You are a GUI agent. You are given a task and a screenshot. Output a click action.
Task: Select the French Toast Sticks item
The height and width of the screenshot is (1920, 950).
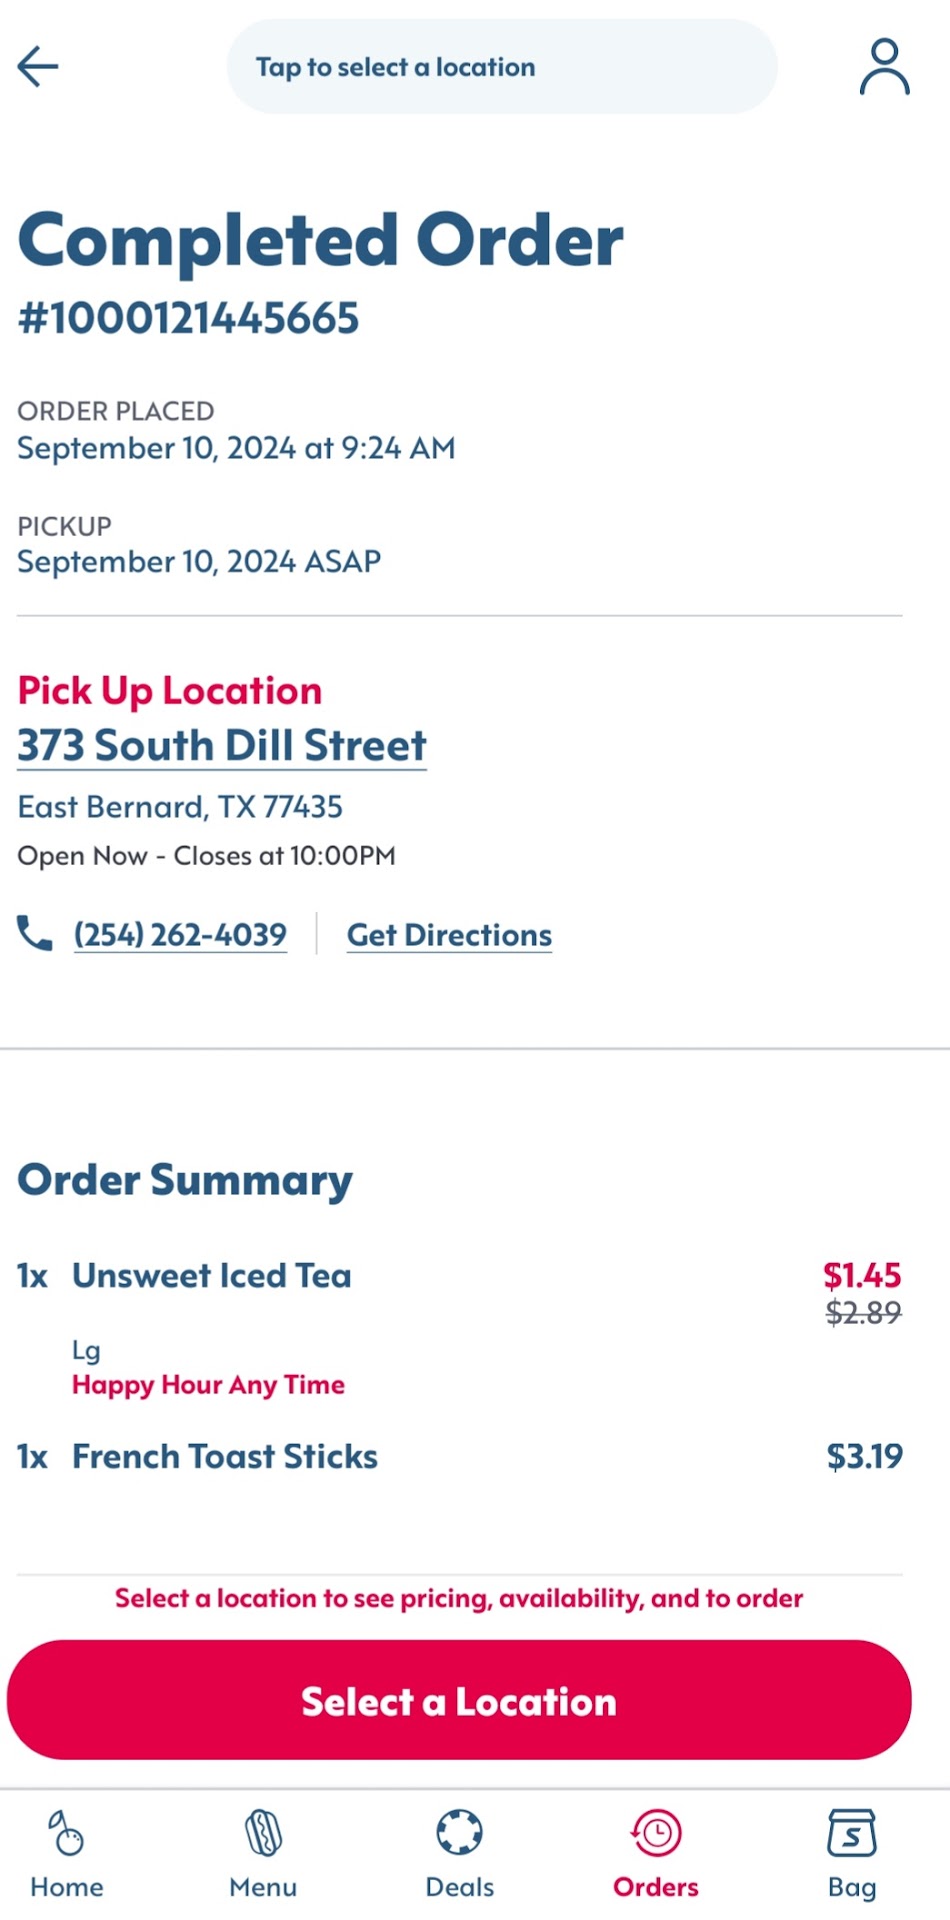[x=225, y=1457]
